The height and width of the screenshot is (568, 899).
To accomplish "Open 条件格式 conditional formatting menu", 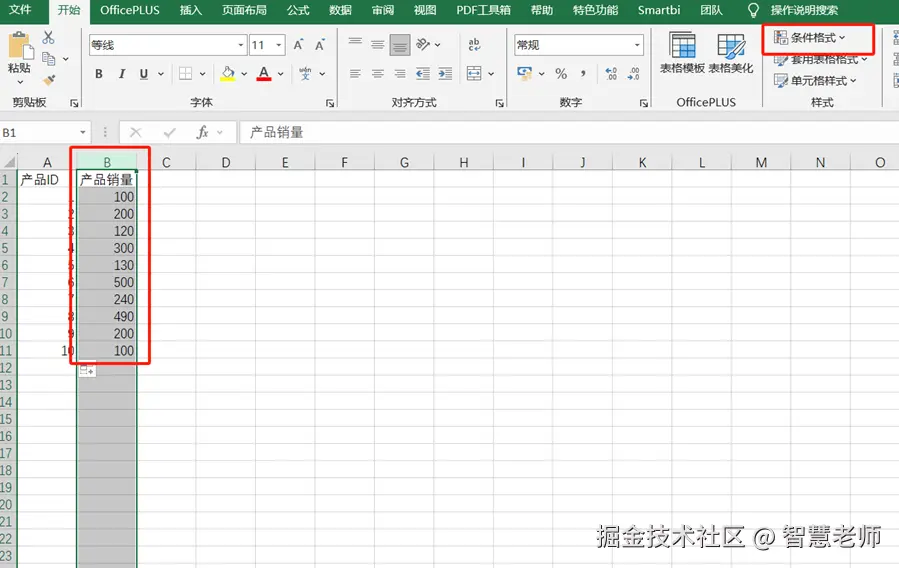I will (x=810, y=38).
